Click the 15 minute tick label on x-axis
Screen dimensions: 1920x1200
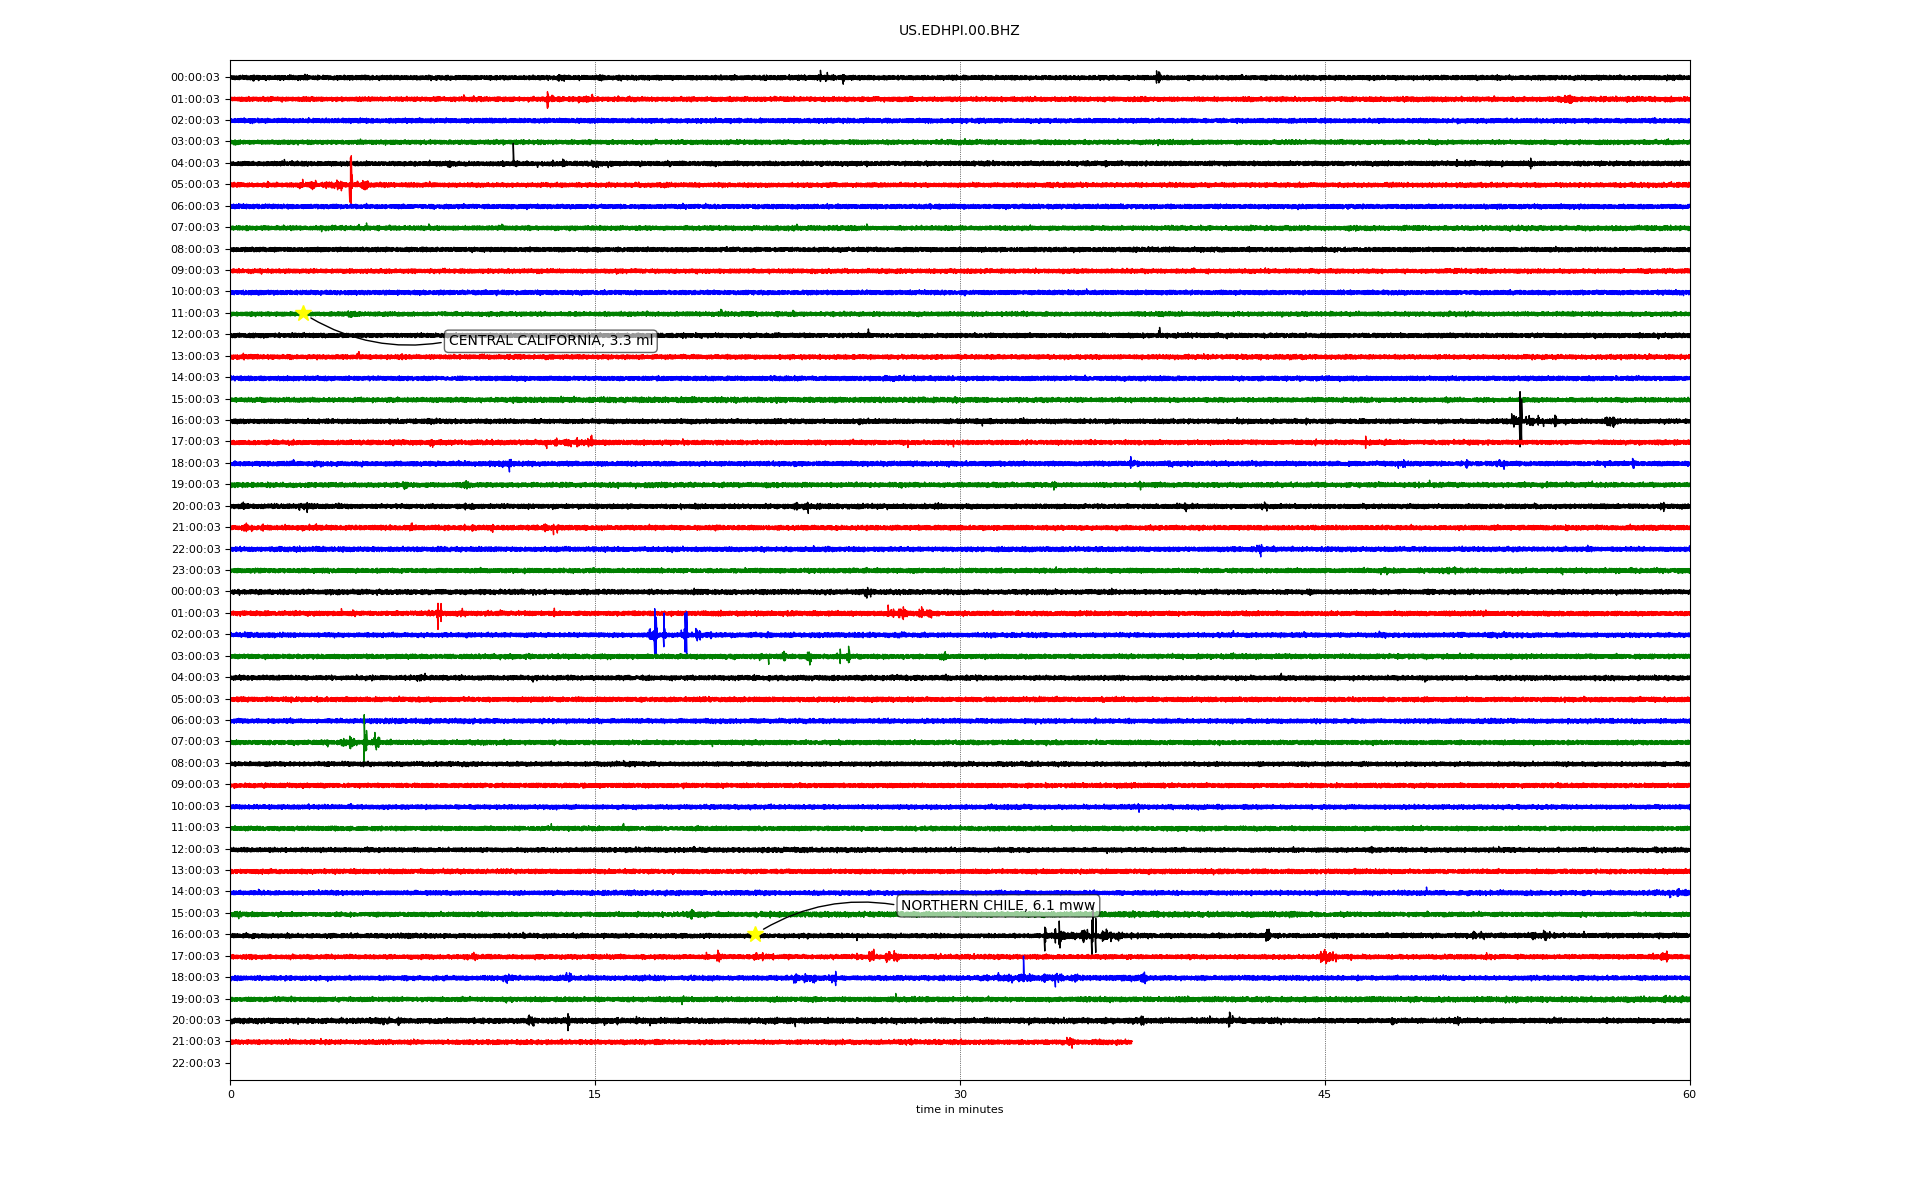click(595, 1094)
